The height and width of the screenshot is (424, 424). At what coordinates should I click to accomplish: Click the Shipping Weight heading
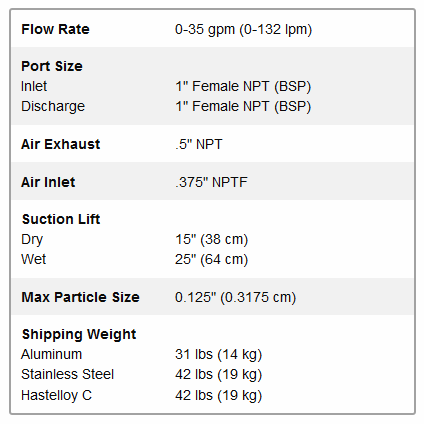(79, 335)
